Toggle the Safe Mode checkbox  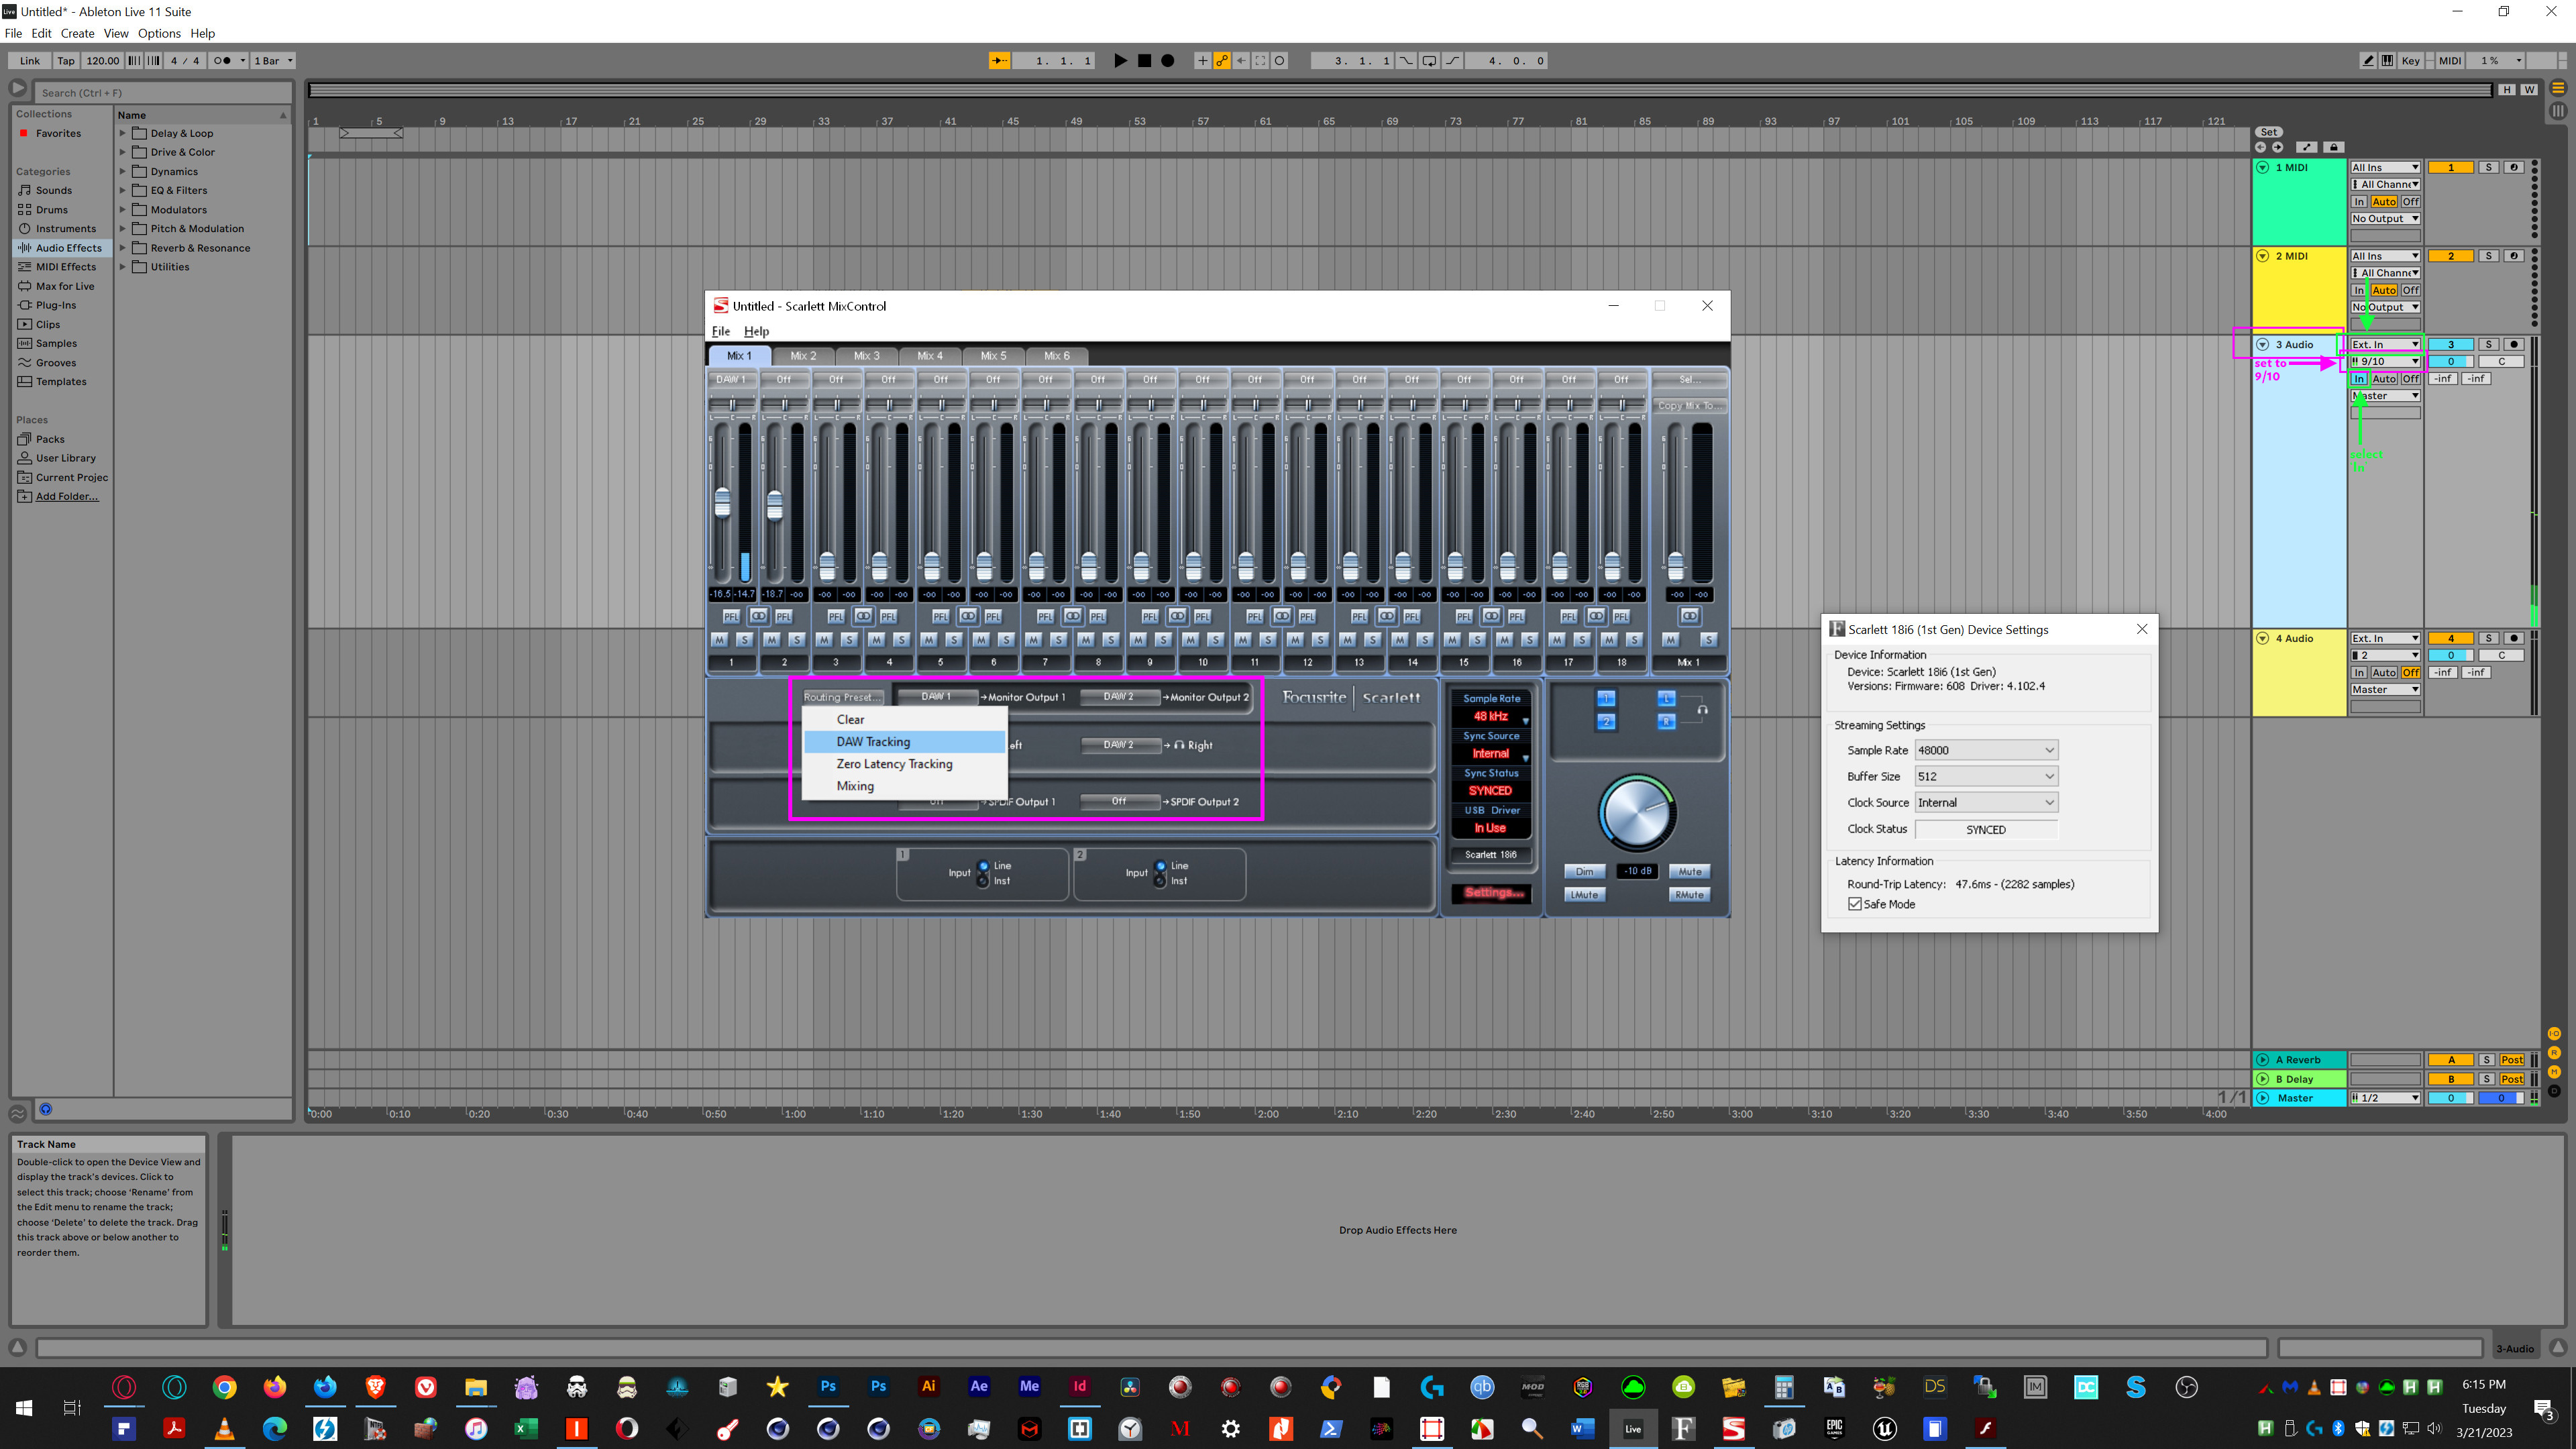pyautogui.click(x=1855, y=904)
